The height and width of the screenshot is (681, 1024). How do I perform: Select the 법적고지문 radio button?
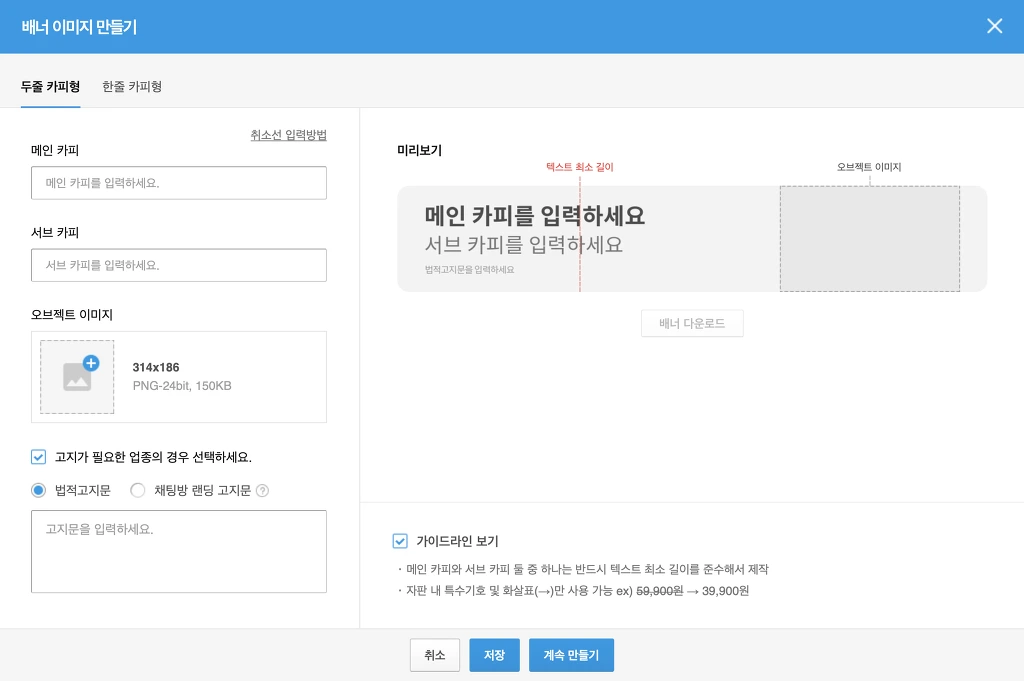(x=38, y=490)
